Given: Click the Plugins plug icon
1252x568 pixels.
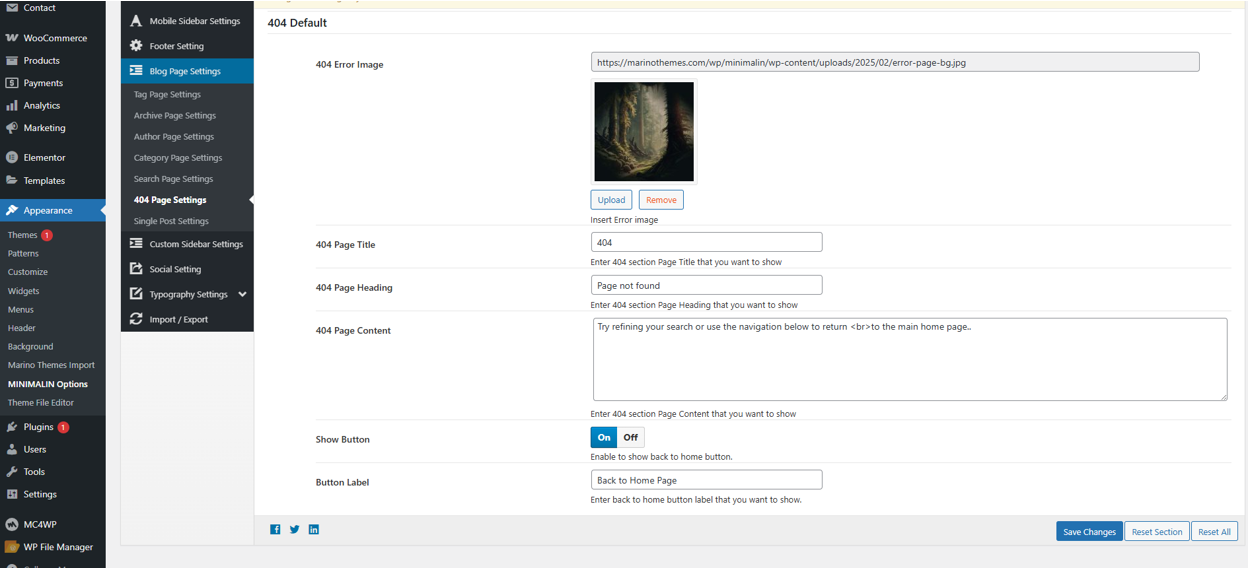Looking at the screenshot, I should 12,427.
